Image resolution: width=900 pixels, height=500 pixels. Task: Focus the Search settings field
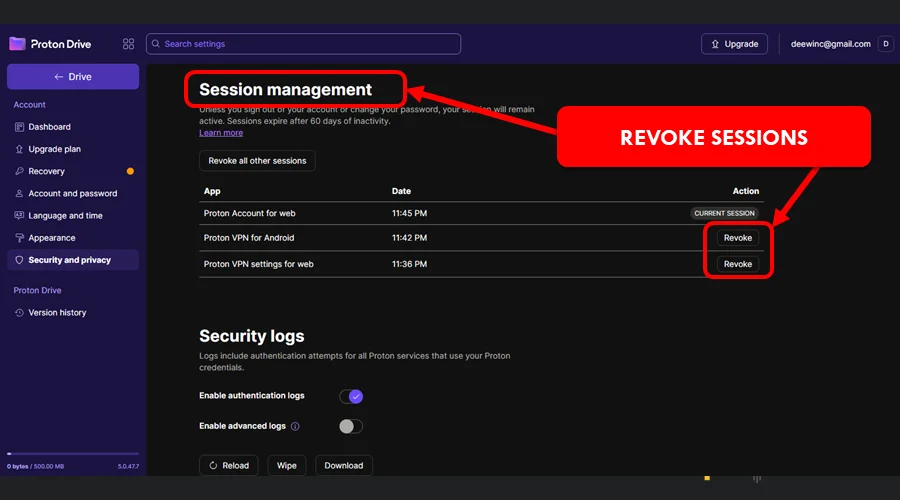(303, 44)
